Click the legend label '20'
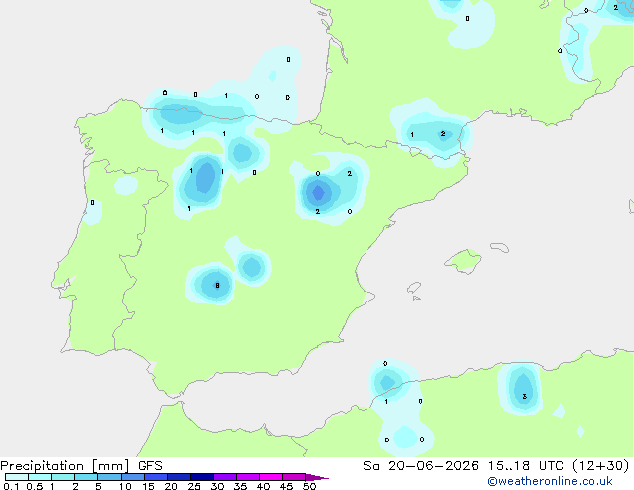The image size is (634, 490). (x=171, y=486)
